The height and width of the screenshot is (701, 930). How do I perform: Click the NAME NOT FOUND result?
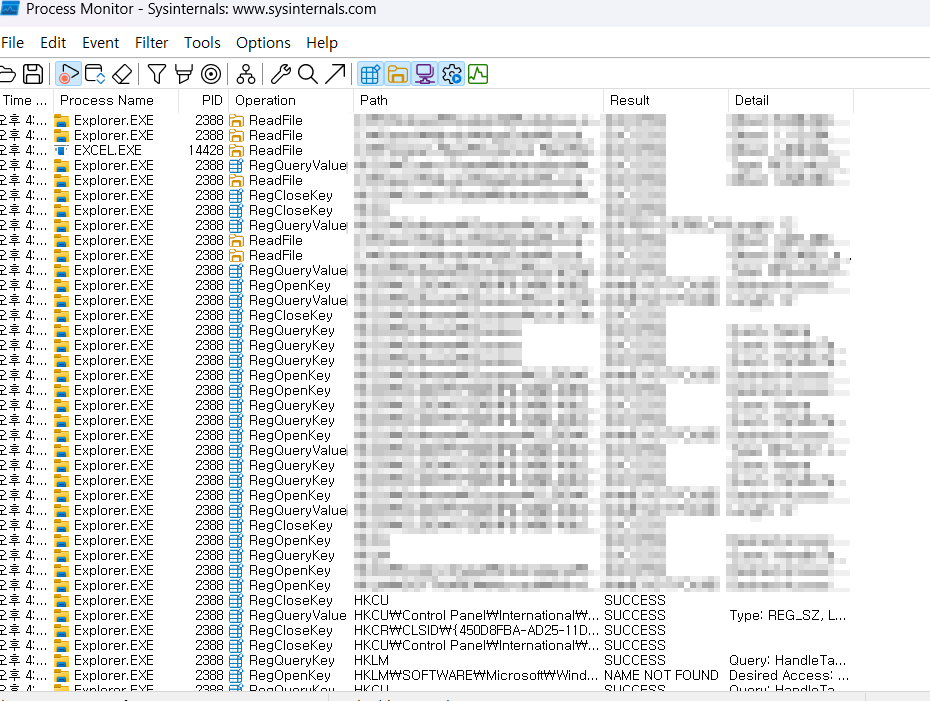[x=661, y=675]
